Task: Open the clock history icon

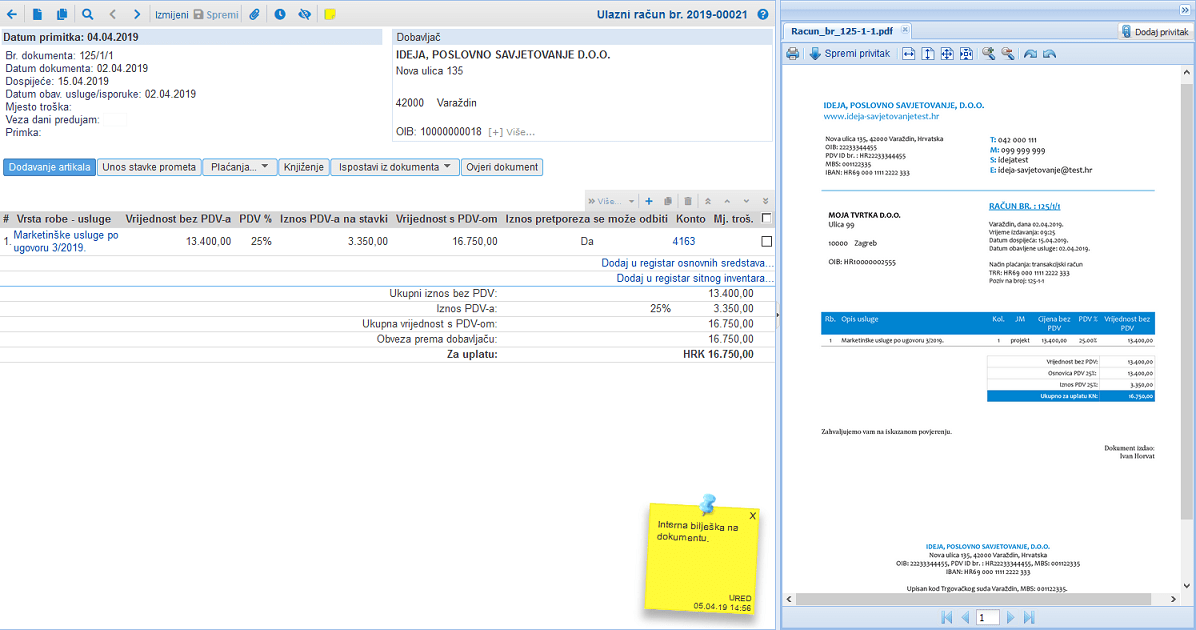Action: pyautogui.click(x=280, y=15)
